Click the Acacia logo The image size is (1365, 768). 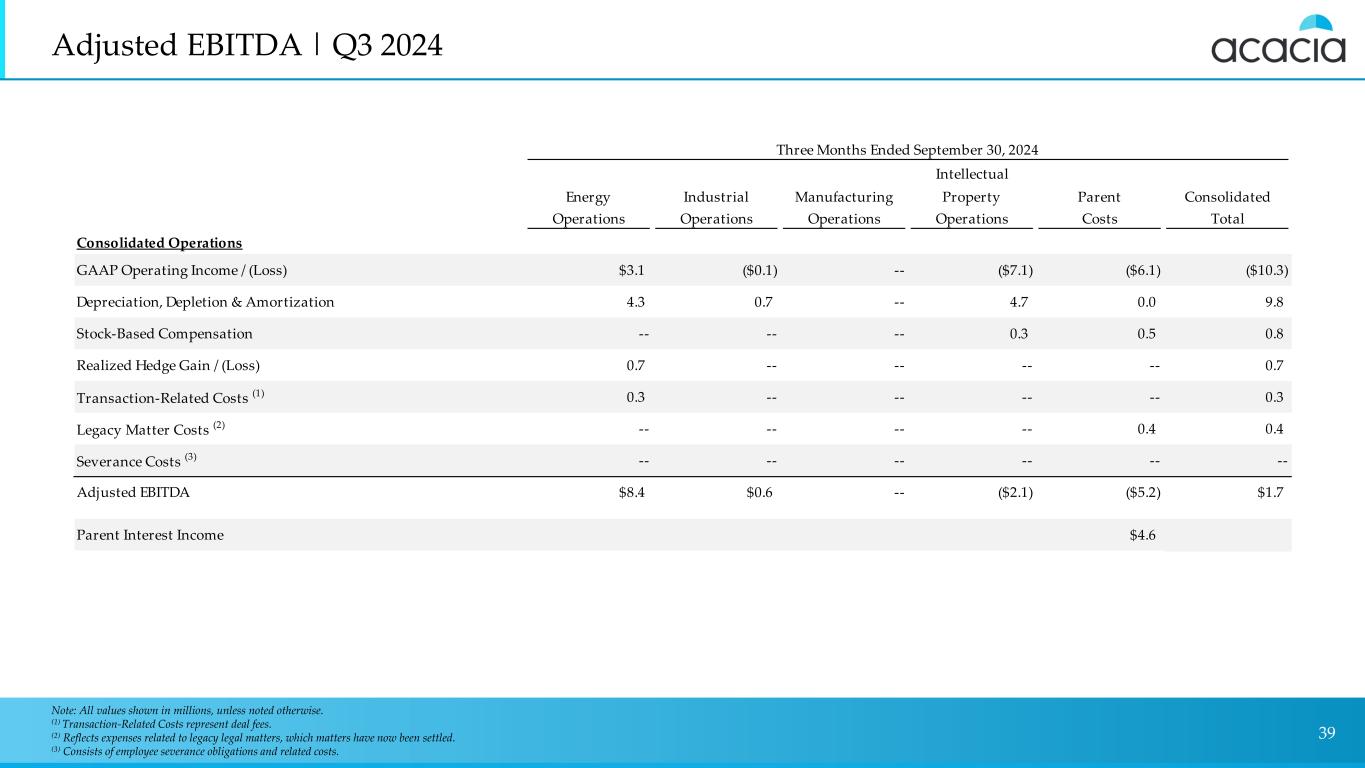1278,41
